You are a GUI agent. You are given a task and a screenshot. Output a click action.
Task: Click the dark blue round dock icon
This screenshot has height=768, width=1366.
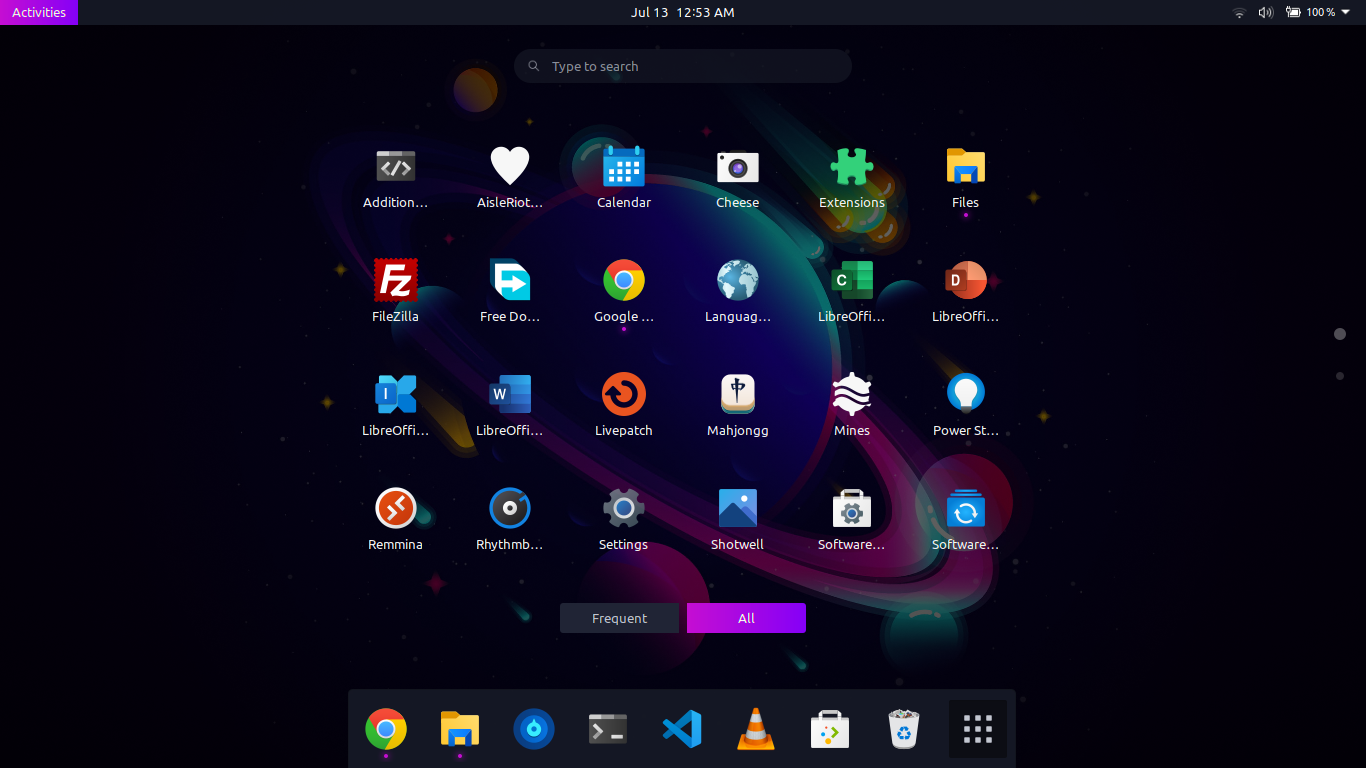534,729
